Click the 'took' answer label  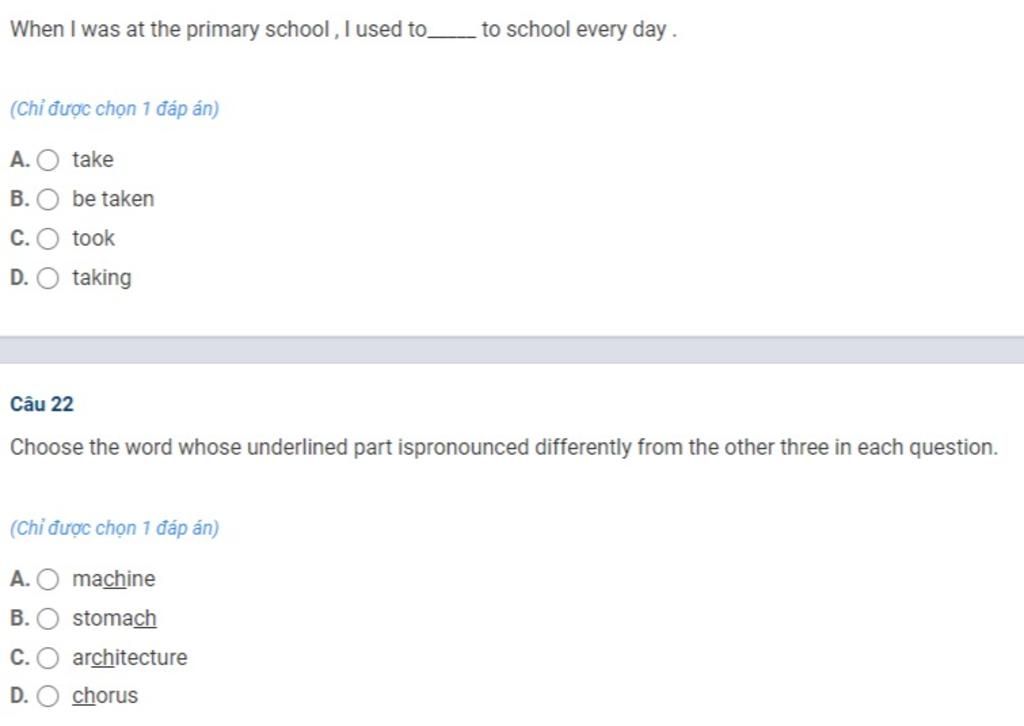click(93, 238)
